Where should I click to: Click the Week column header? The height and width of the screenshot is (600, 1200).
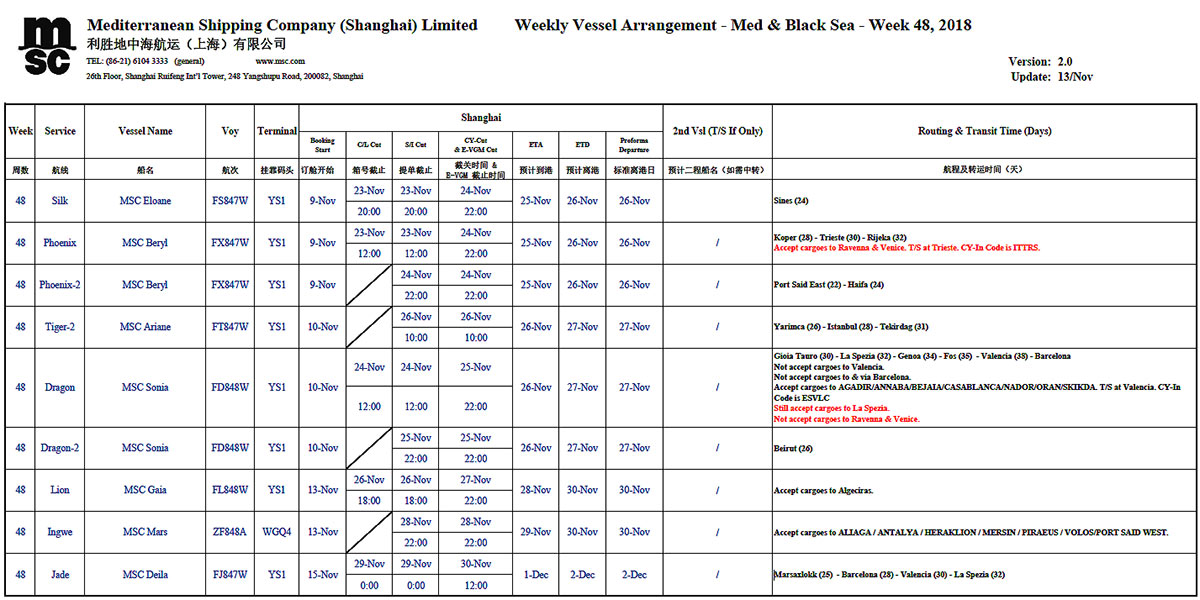coord(20,131)
